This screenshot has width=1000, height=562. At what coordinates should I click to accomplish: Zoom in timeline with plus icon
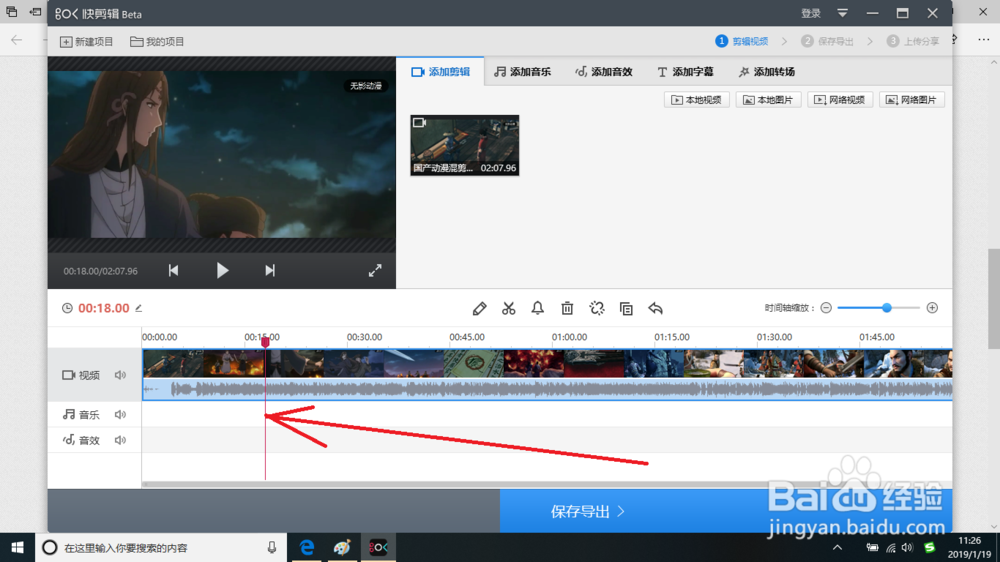tap(932, 308)
